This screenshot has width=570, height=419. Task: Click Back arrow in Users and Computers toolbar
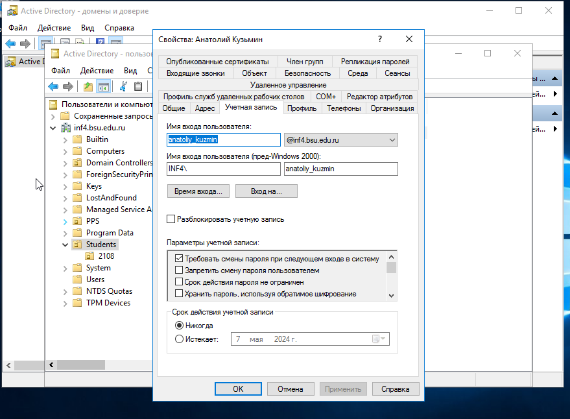click(53, 86)
